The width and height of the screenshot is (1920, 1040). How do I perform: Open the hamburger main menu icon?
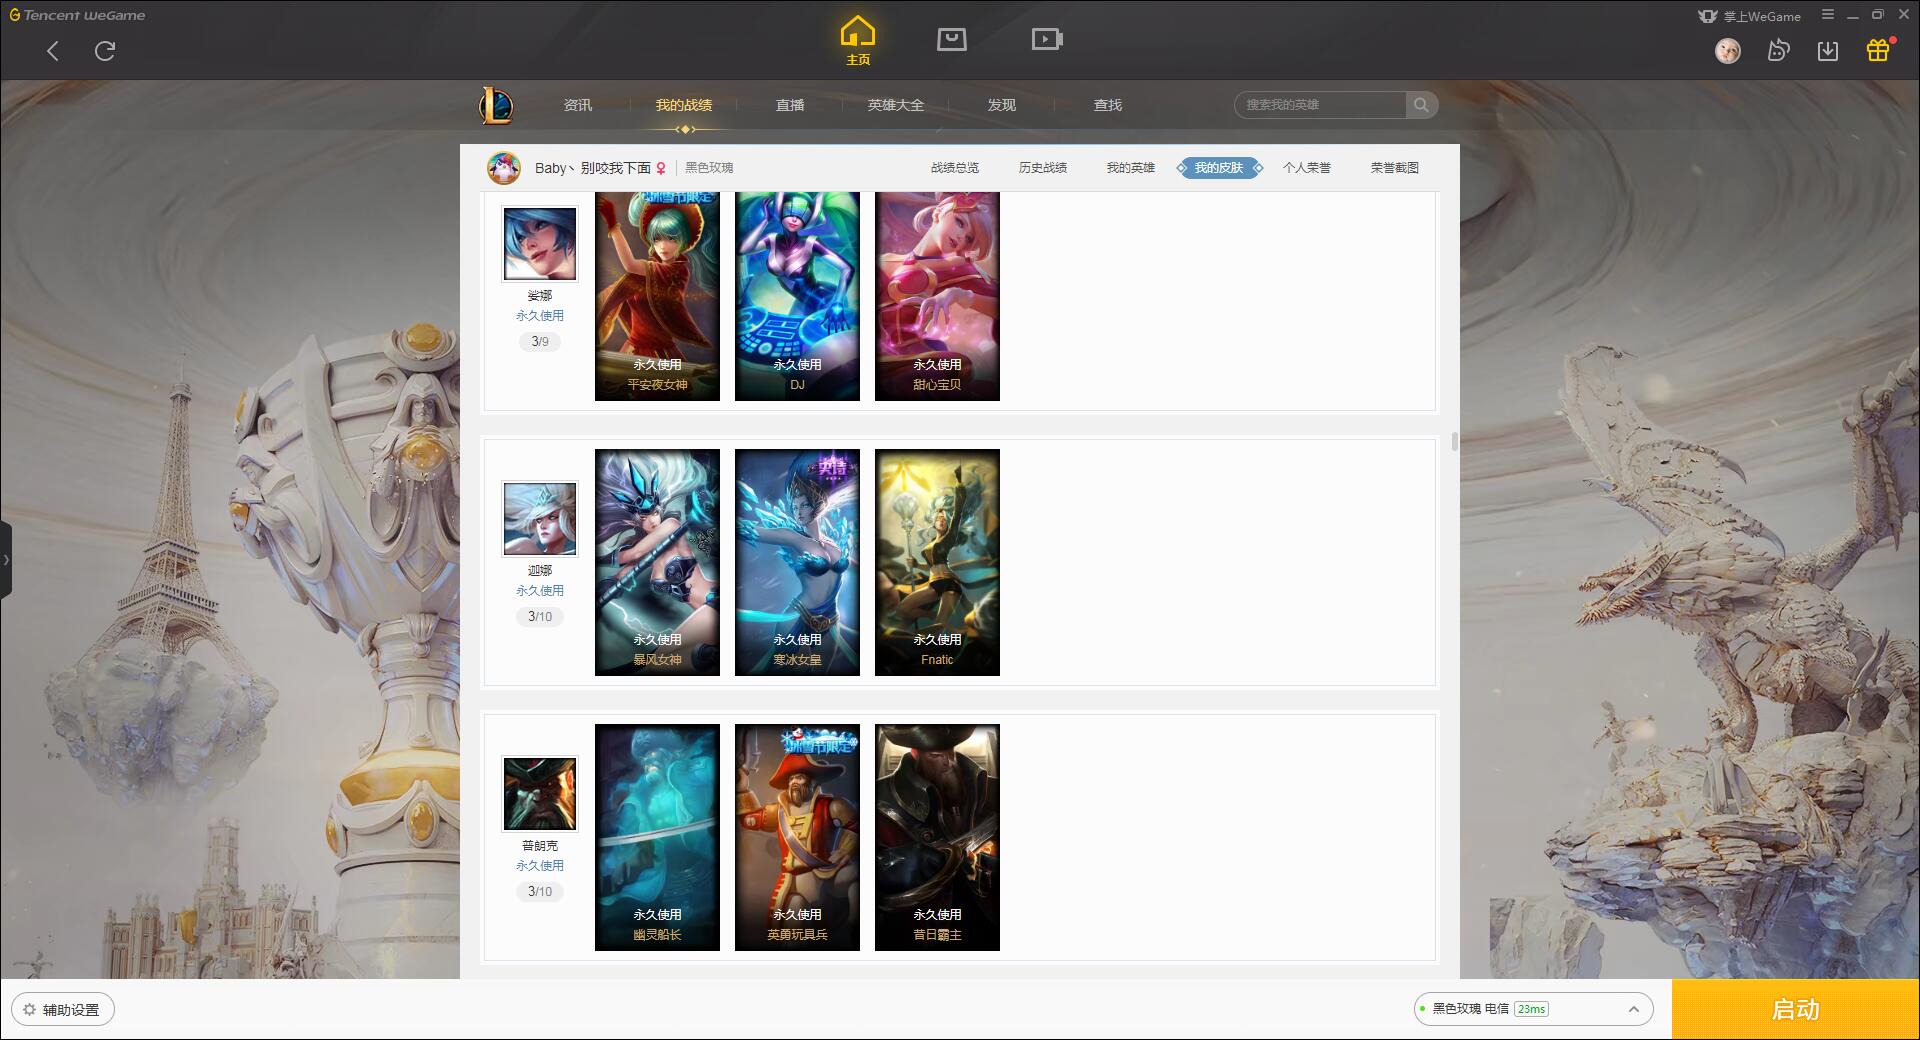[1828, 15]
